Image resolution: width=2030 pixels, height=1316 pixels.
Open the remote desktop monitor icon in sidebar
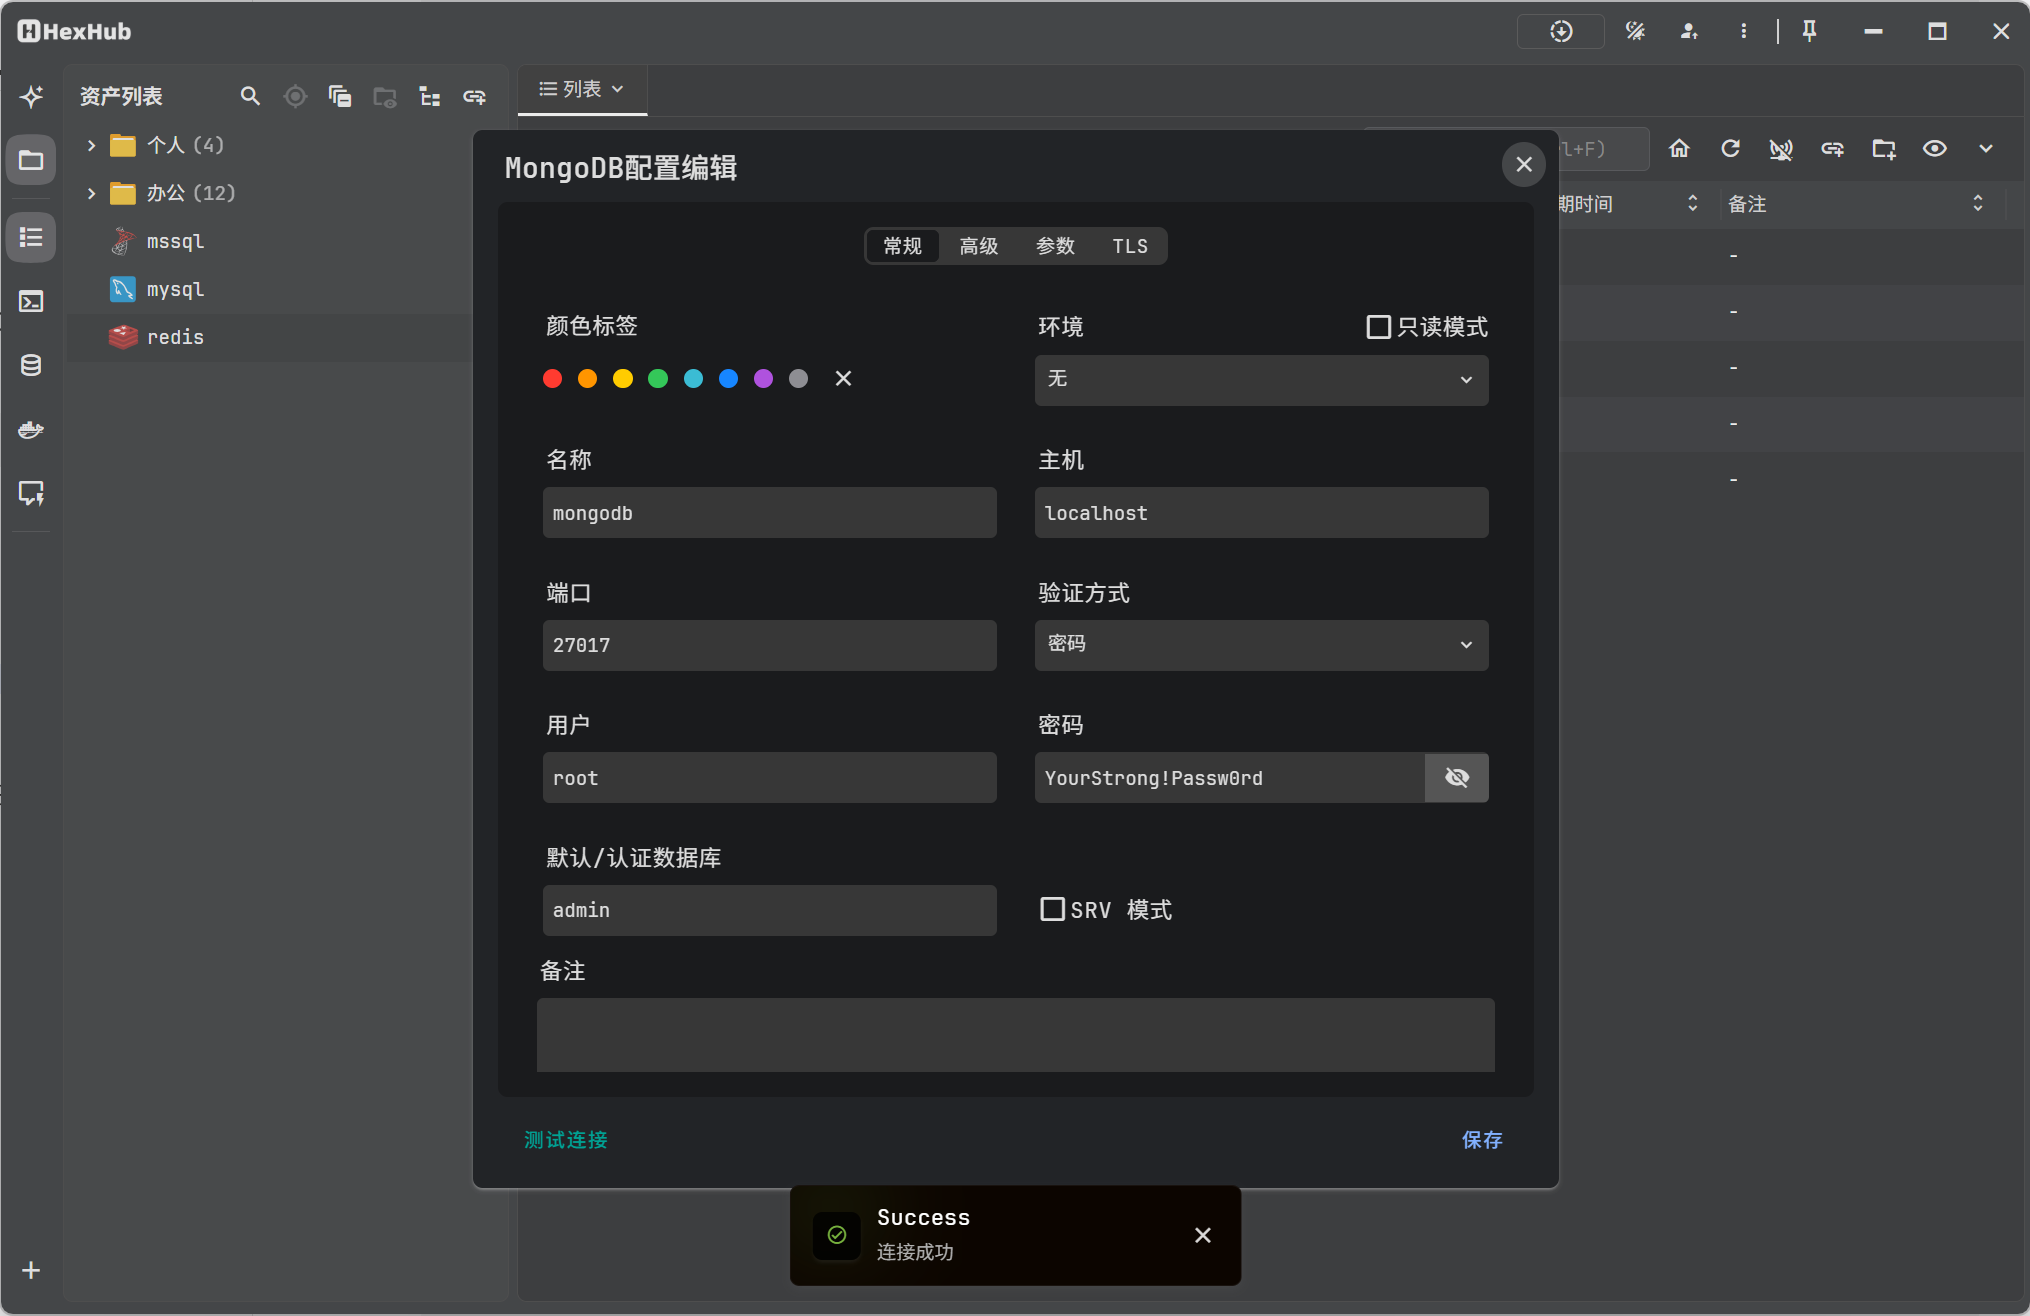(31, 493)
